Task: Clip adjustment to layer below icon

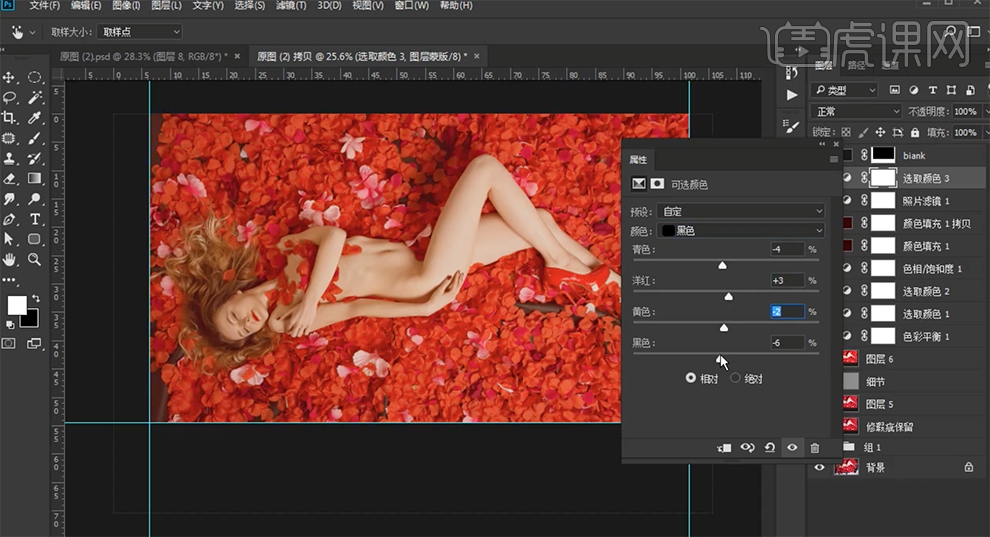Action: click(724, 448)
